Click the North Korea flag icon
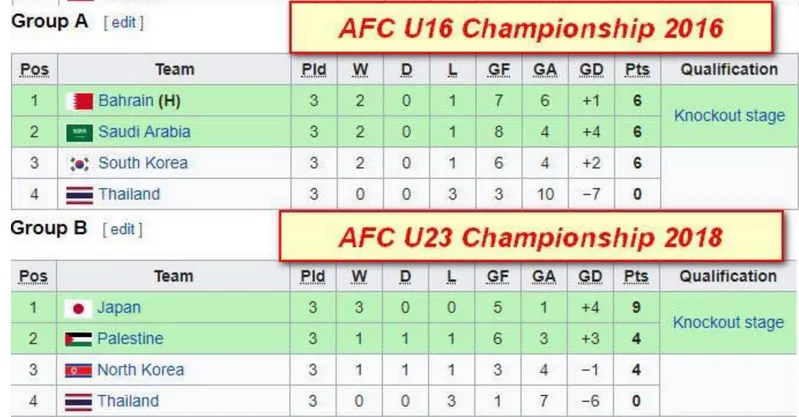 tap(79, 370)
